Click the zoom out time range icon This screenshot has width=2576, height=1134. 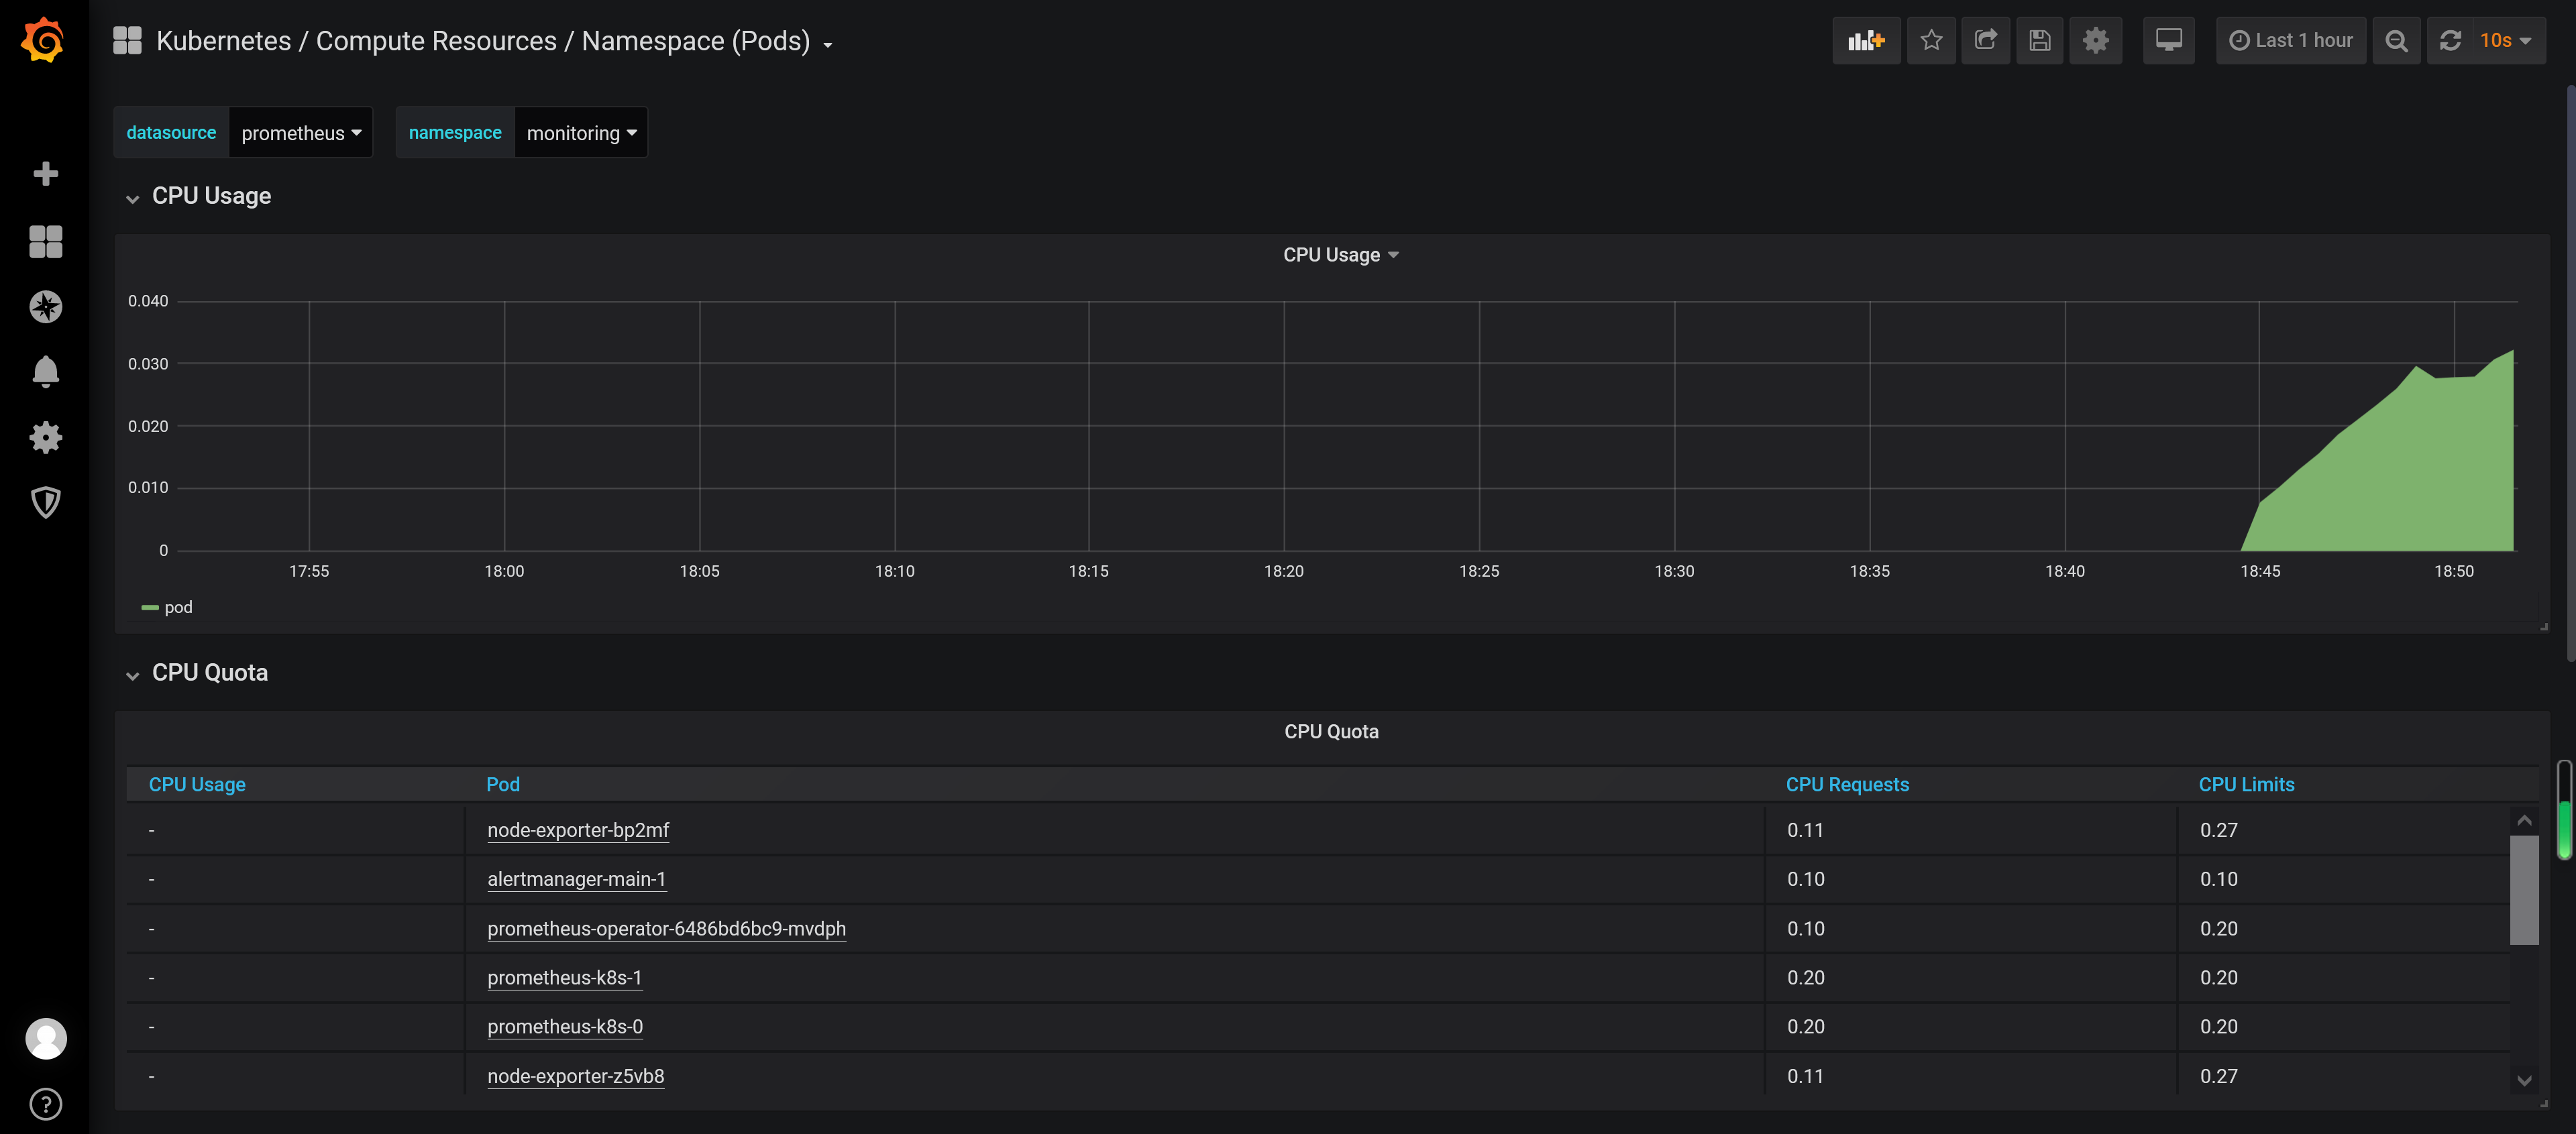(x=2396, y=41)
